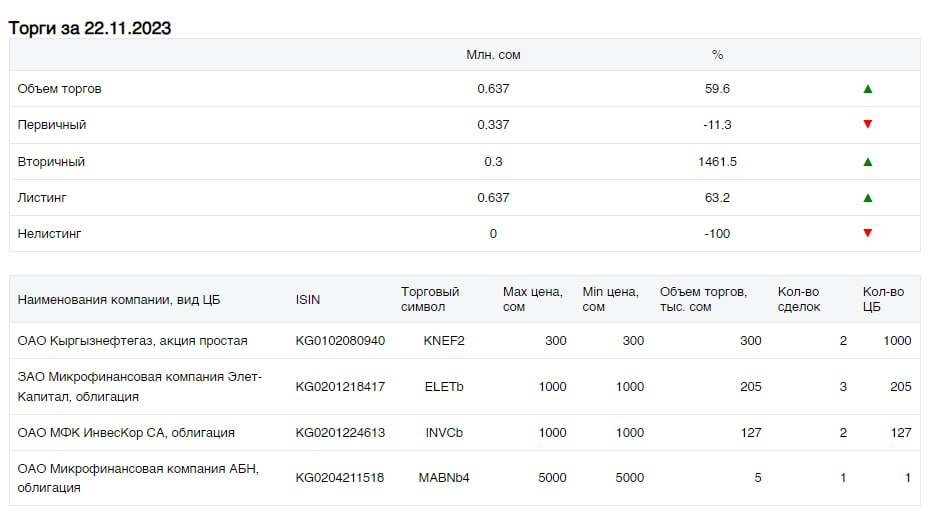936x516 pixels.
Task: Select ОАО Кыргызнефтегаз, акция простая row
Action: click(x=464, y=341)
